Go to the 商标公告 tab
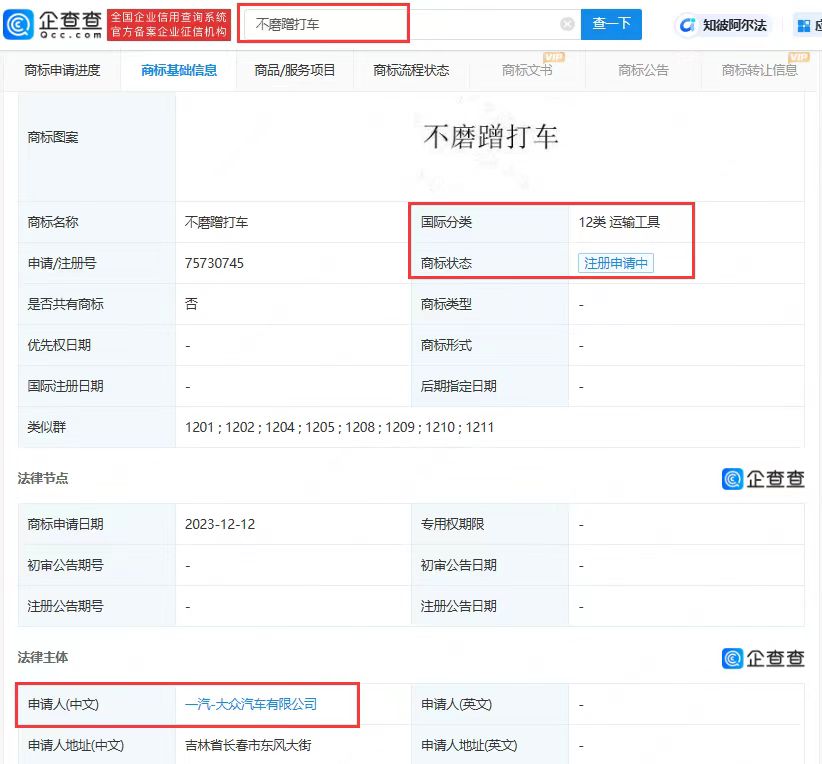 pos(643,70)
